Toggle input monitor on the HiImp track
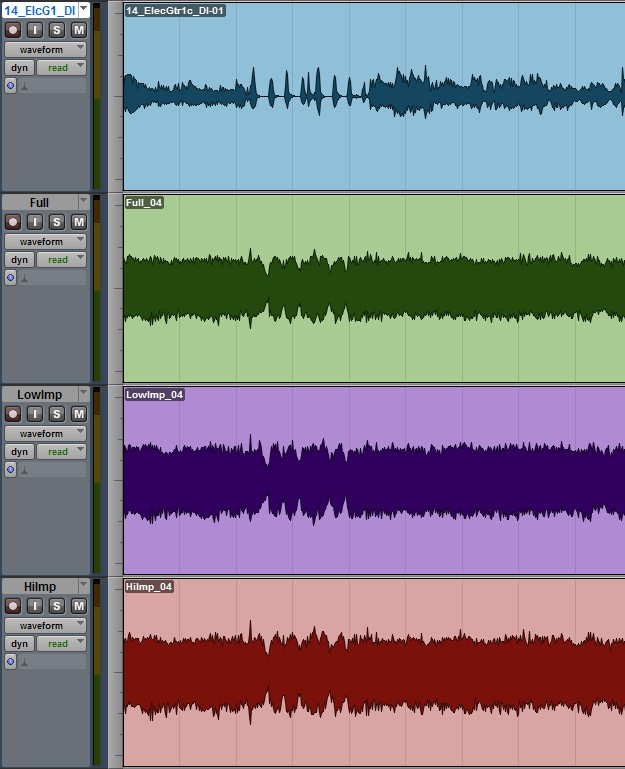 click(35, 606)
